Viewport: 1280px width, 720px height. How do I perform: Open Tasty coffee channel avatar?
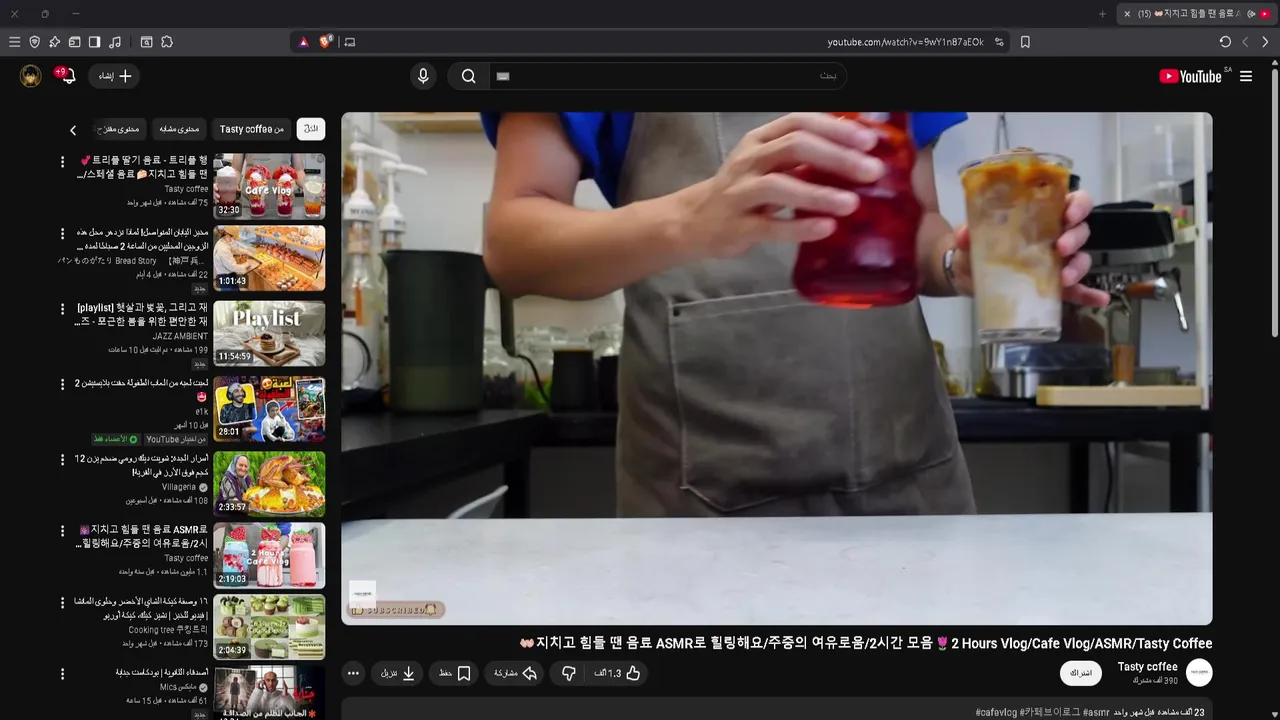click(1199, 672)
